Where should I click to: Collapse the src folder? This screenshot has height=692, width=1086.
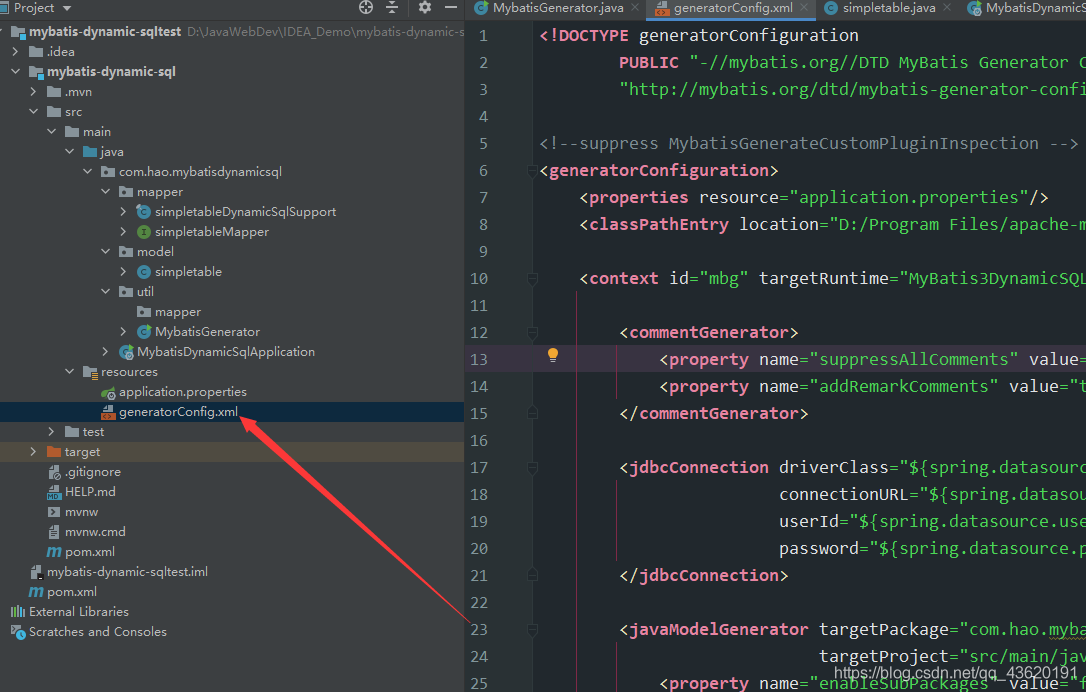[x=33, y=112]
